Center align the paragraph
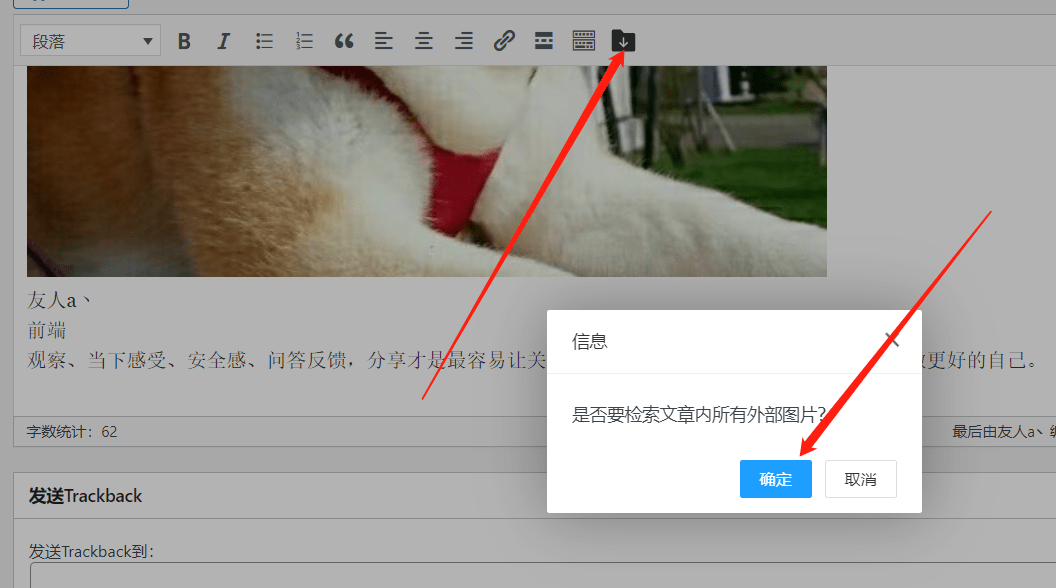Image resolution: width=1056 pixels, height=588 pixels. click(423, 40)
